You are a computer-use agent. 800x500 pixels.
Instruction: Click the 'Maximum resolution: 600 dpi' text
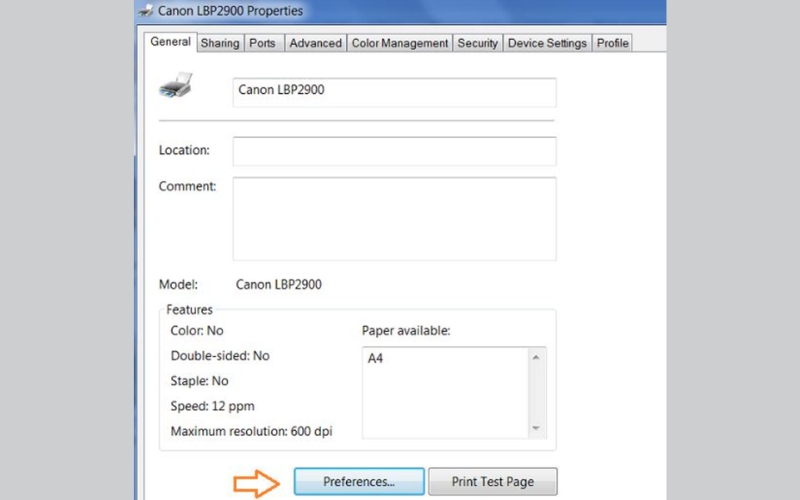click(x=252, y=431)
